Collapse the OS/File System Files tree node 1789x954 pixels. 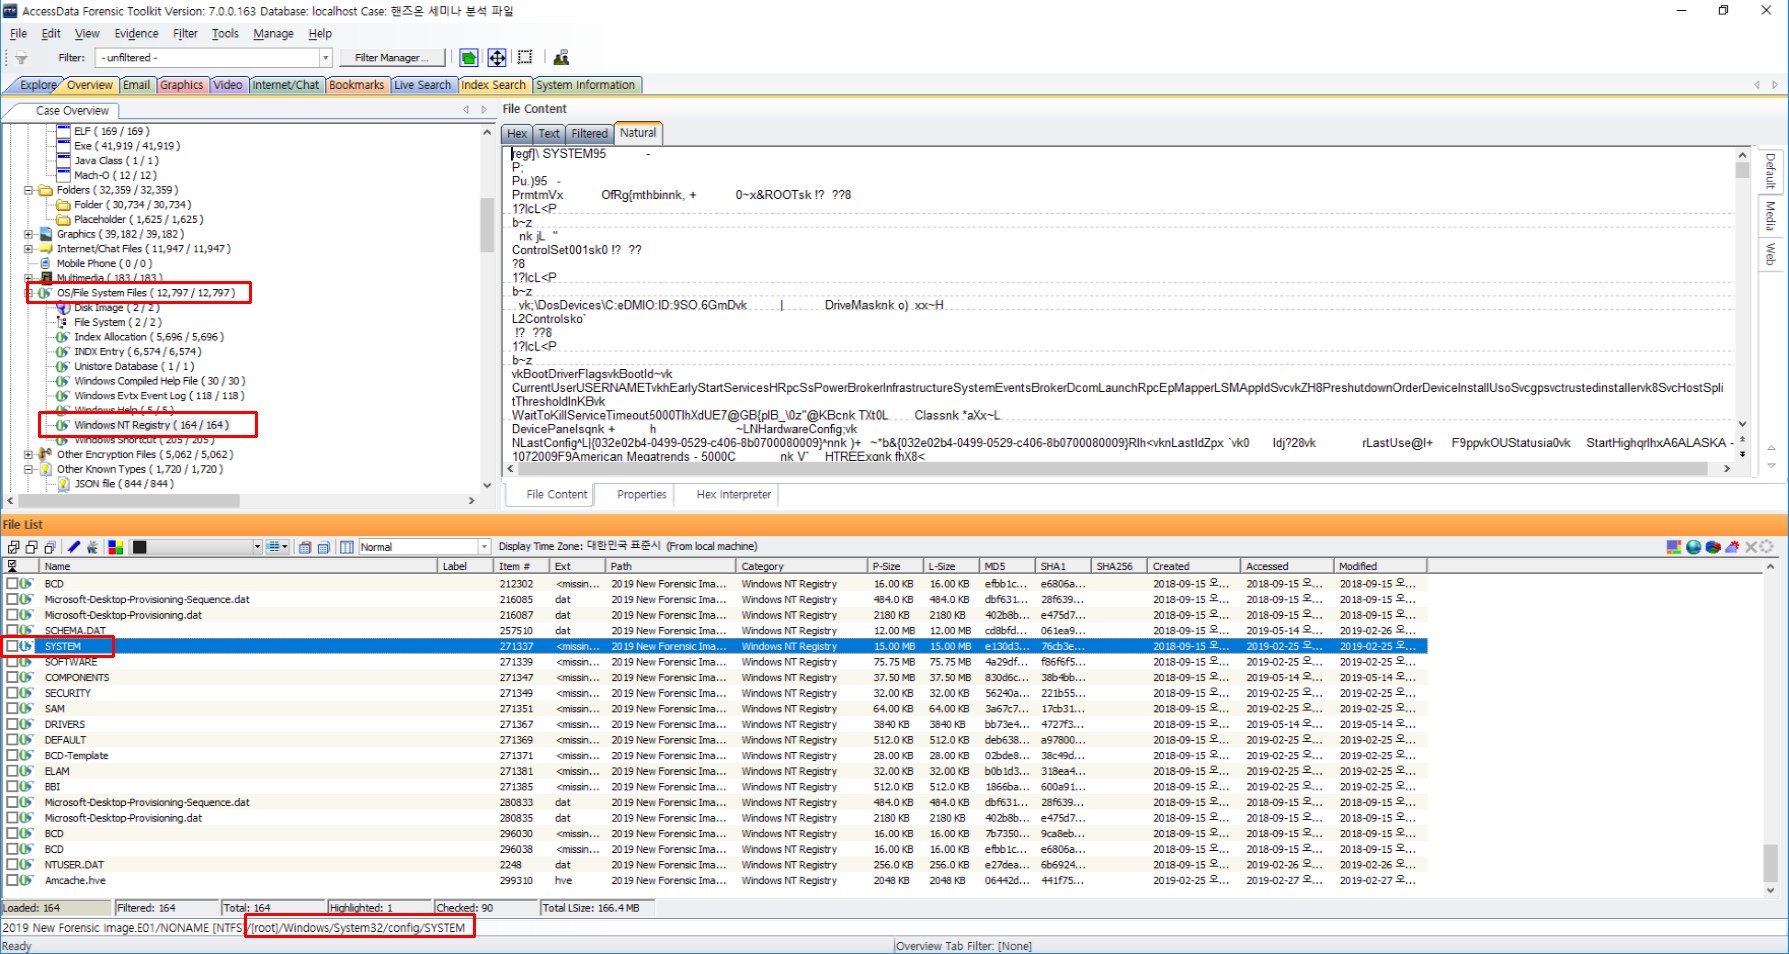[29, 293]
